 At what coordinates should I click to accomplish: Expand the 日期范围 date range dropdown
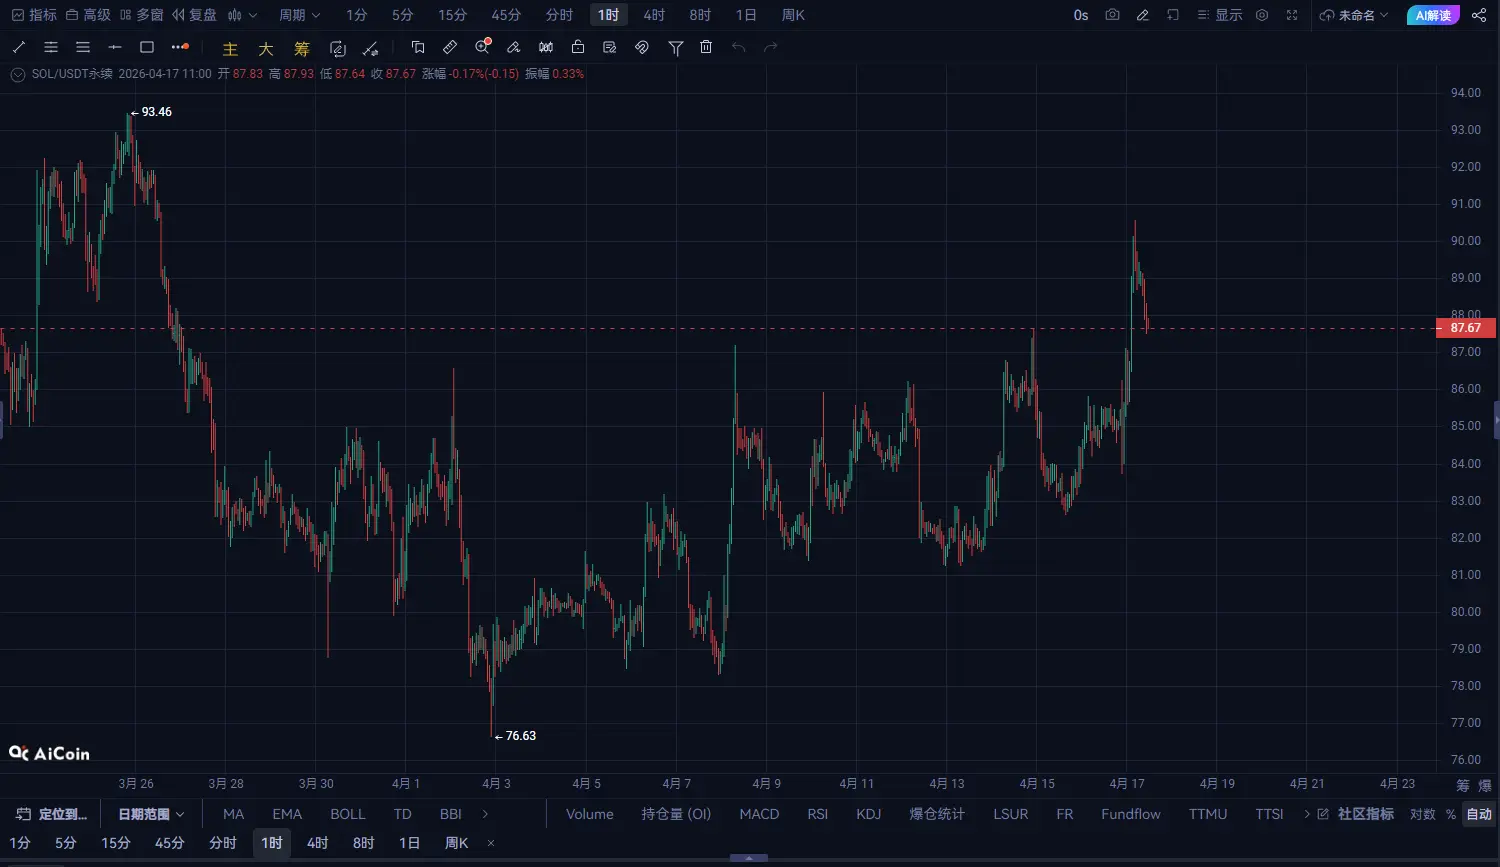151,814
